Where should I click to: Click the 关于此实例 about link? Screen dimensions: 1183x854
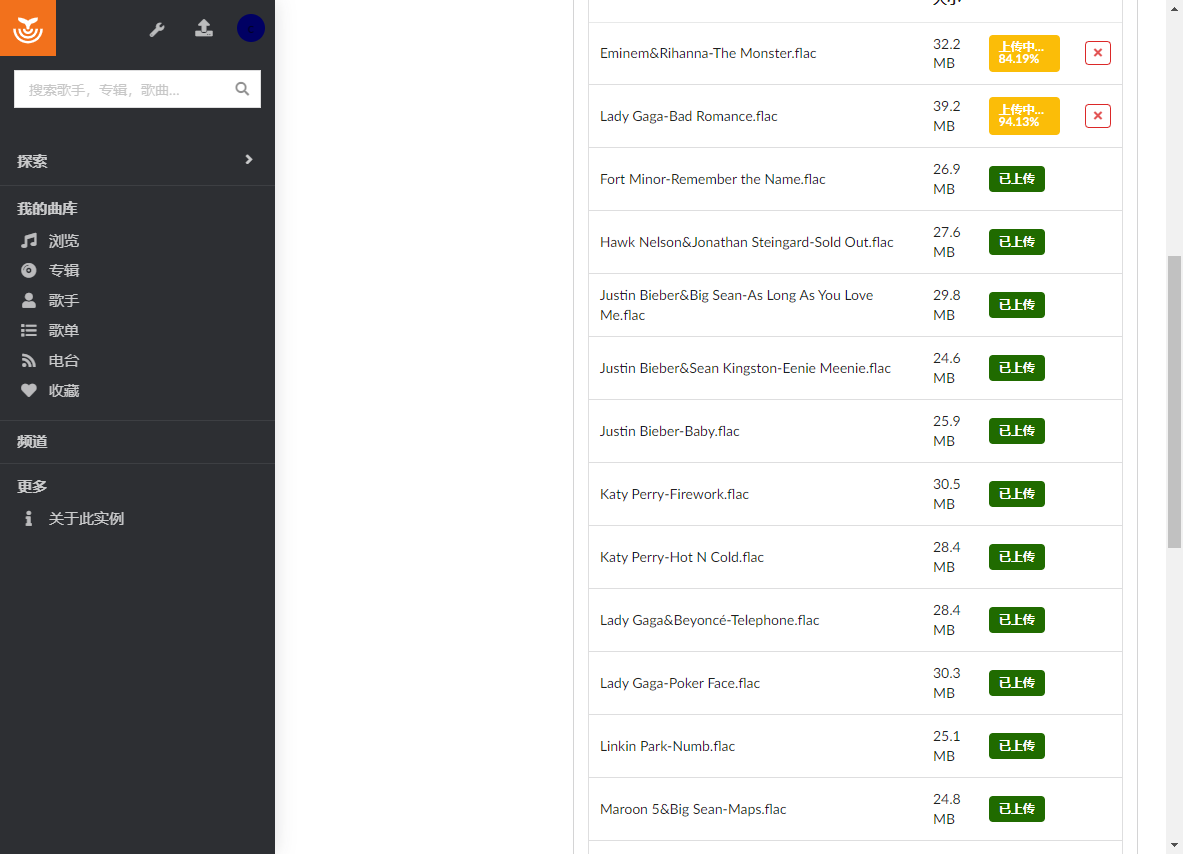(86, 519)
